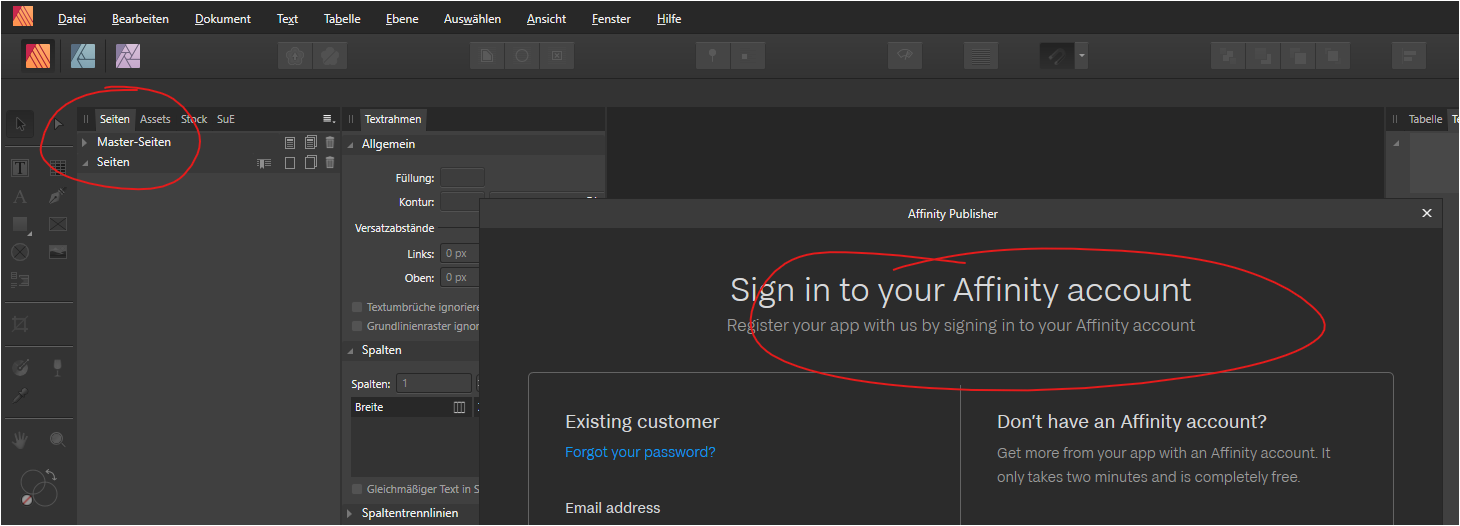1460x526 pixels.
Task: Select the Picture Frame Ellipse tool
Action: 20,252
